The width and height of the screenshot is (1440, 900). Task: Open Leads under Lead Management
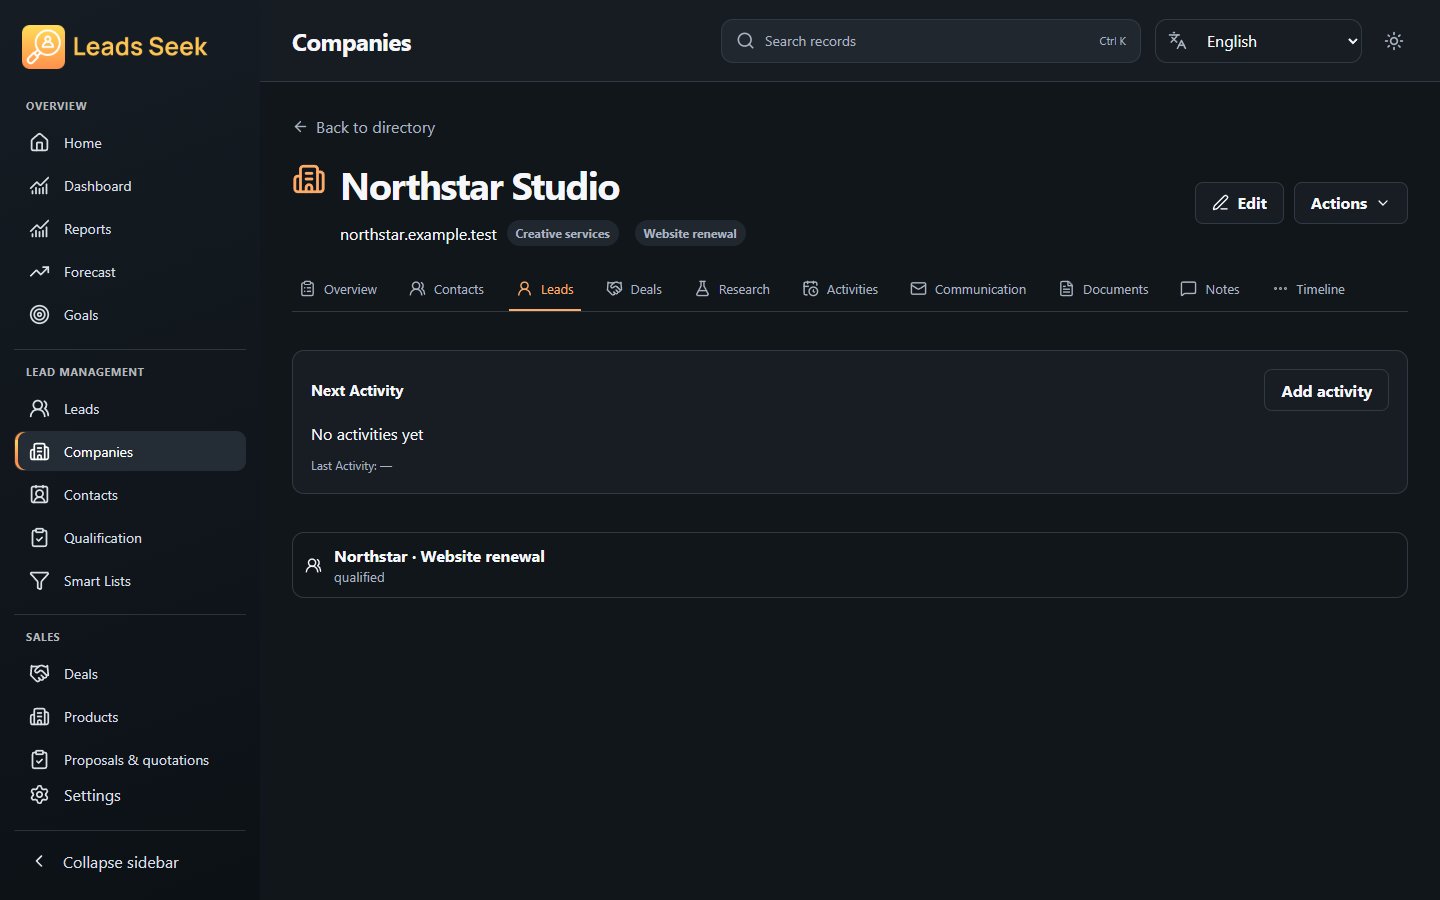pyautogui.click(x=130, y=409)
